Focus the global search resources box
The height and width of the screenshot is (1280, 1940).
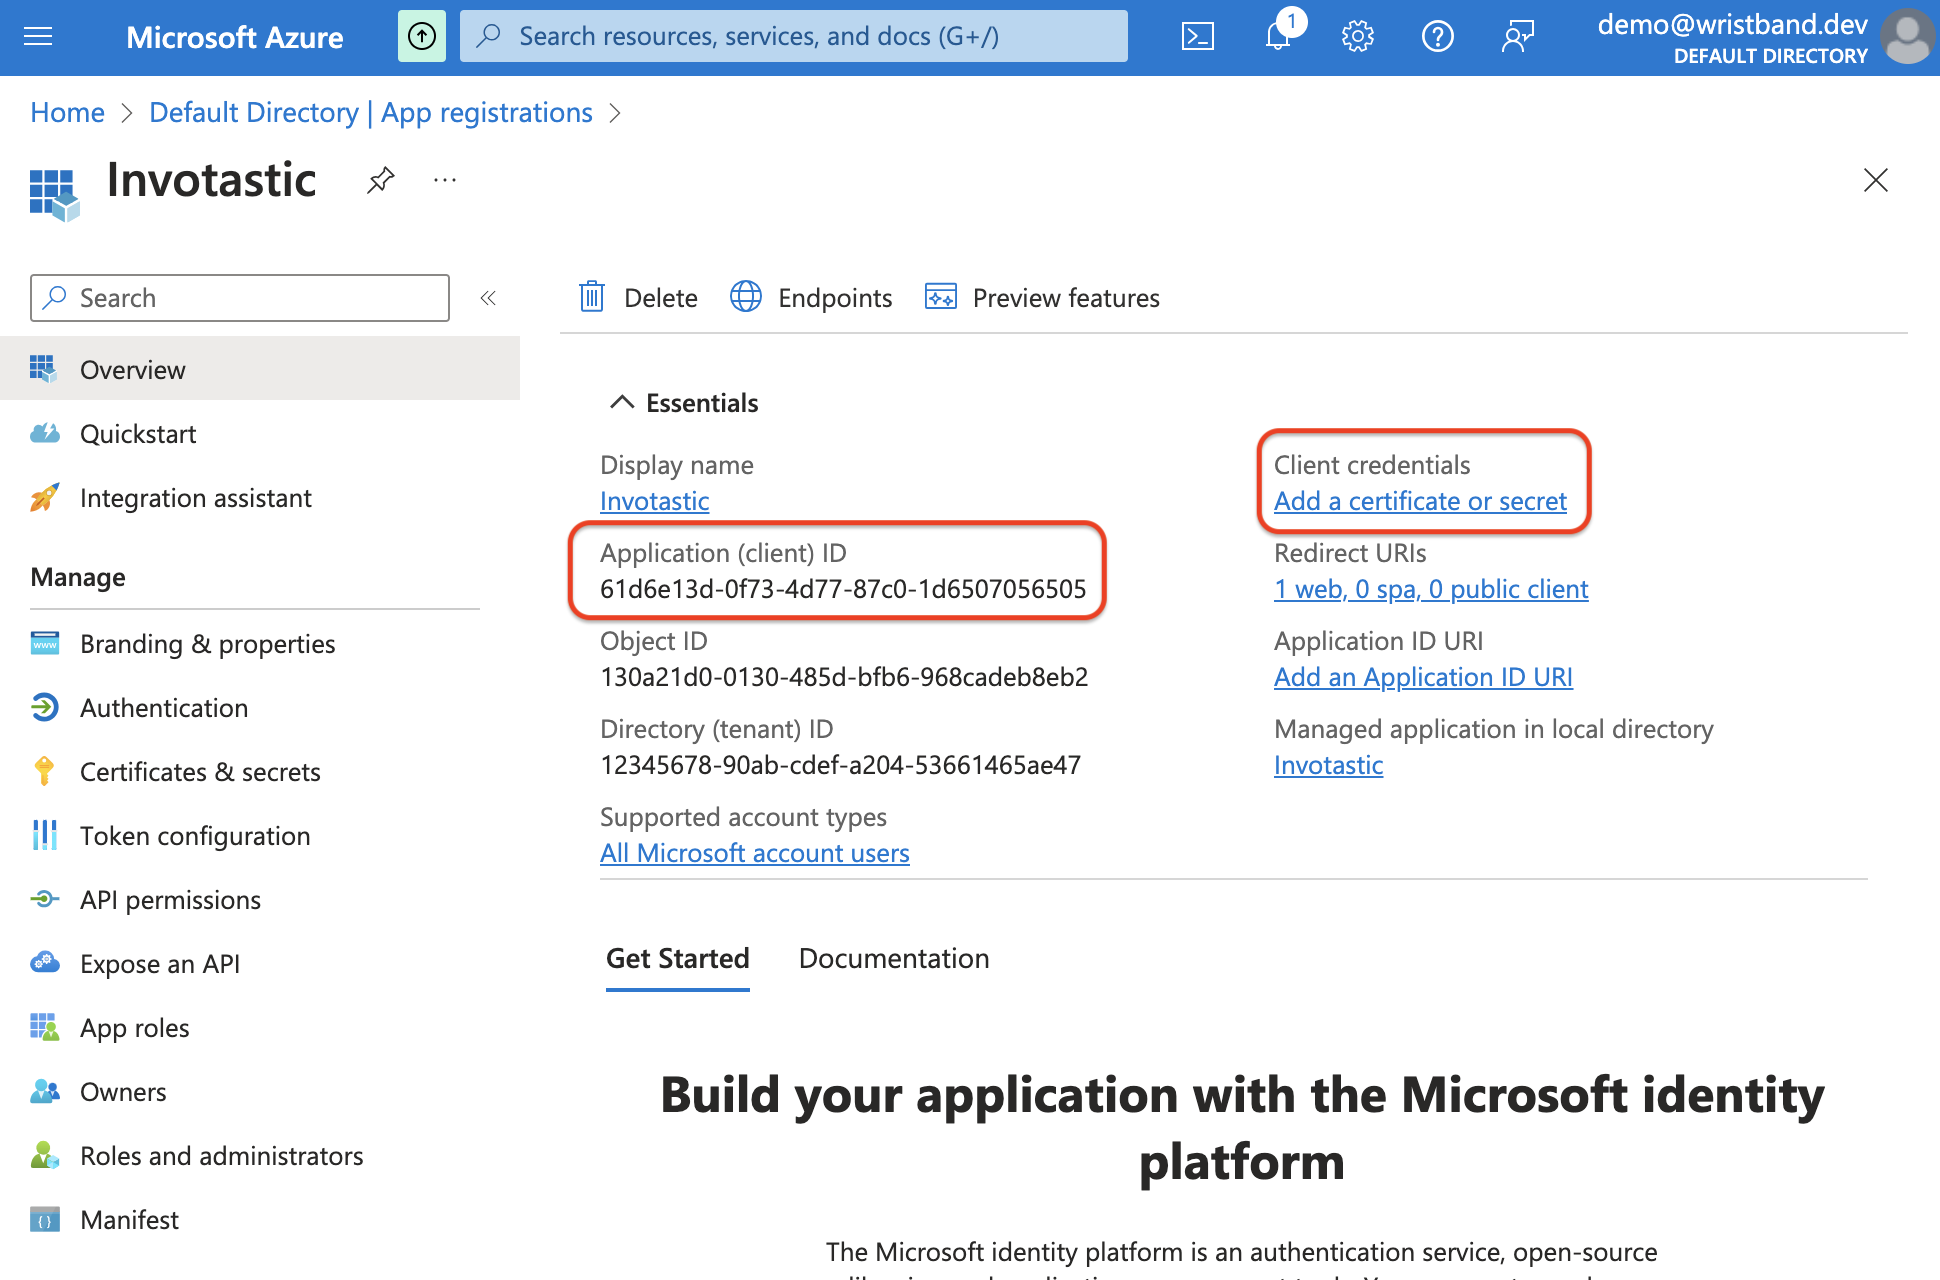794,37
